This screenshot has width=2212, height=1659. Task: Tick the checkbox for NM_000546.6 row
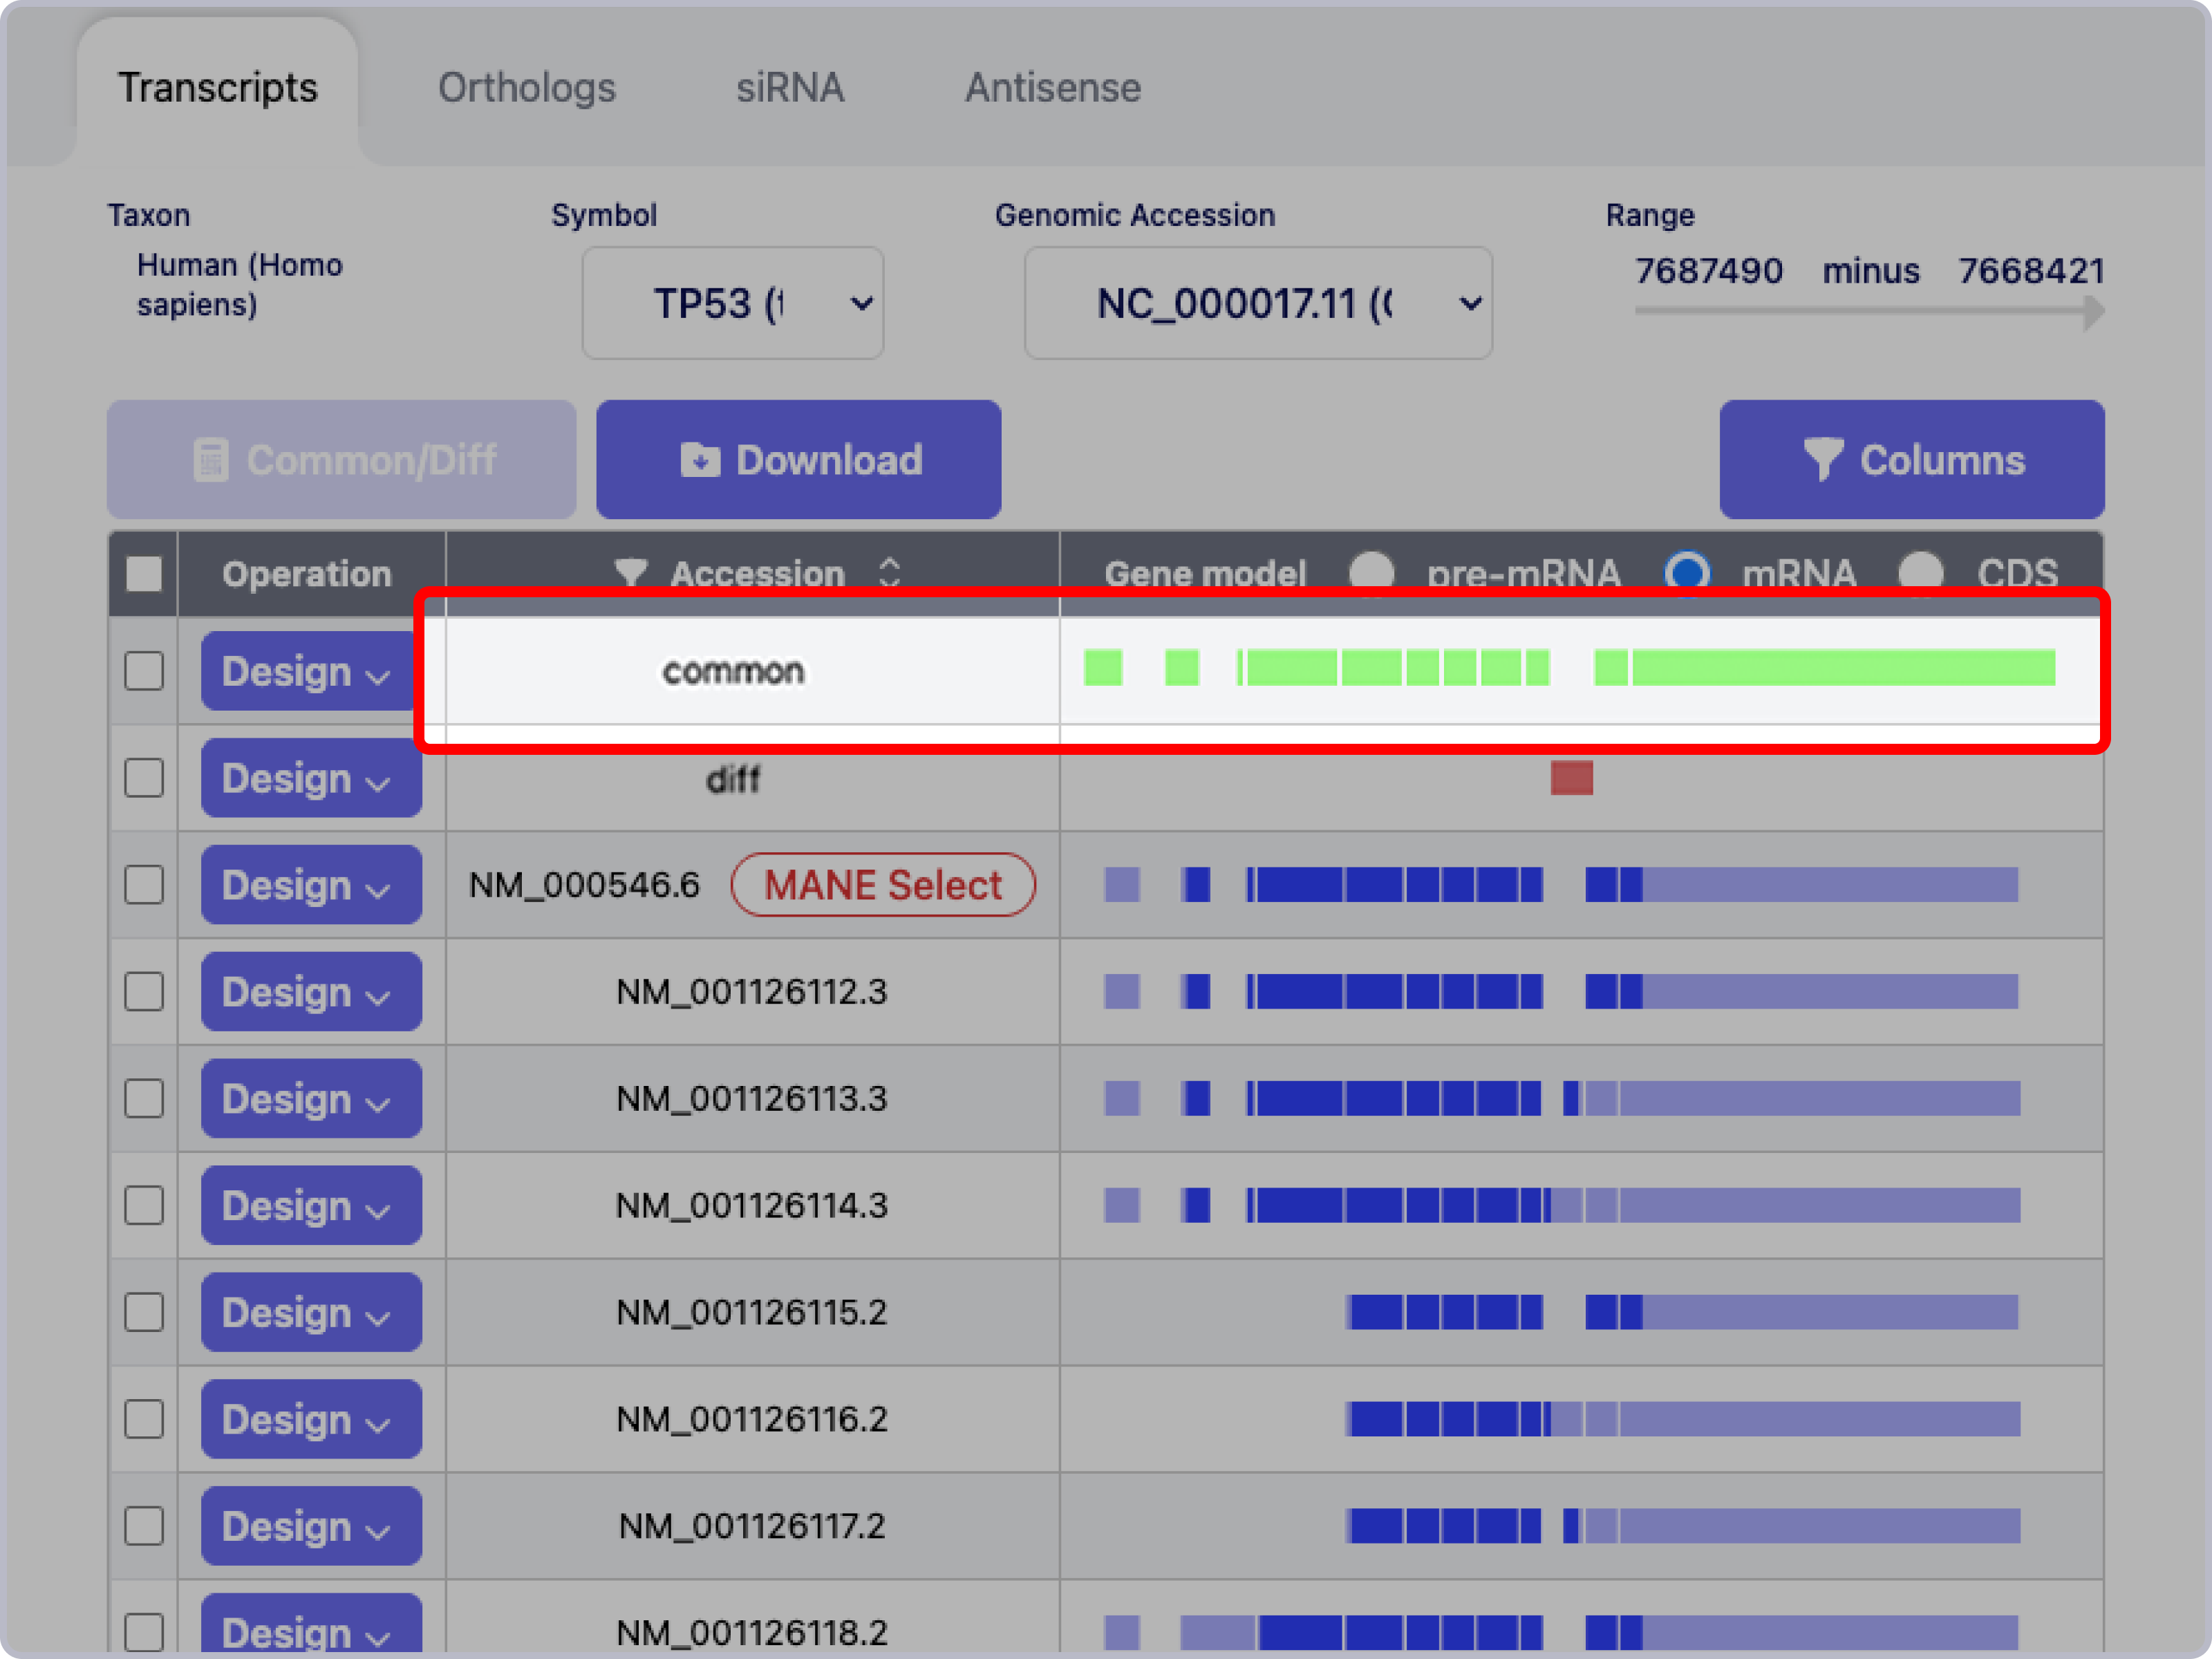[144, 885]
